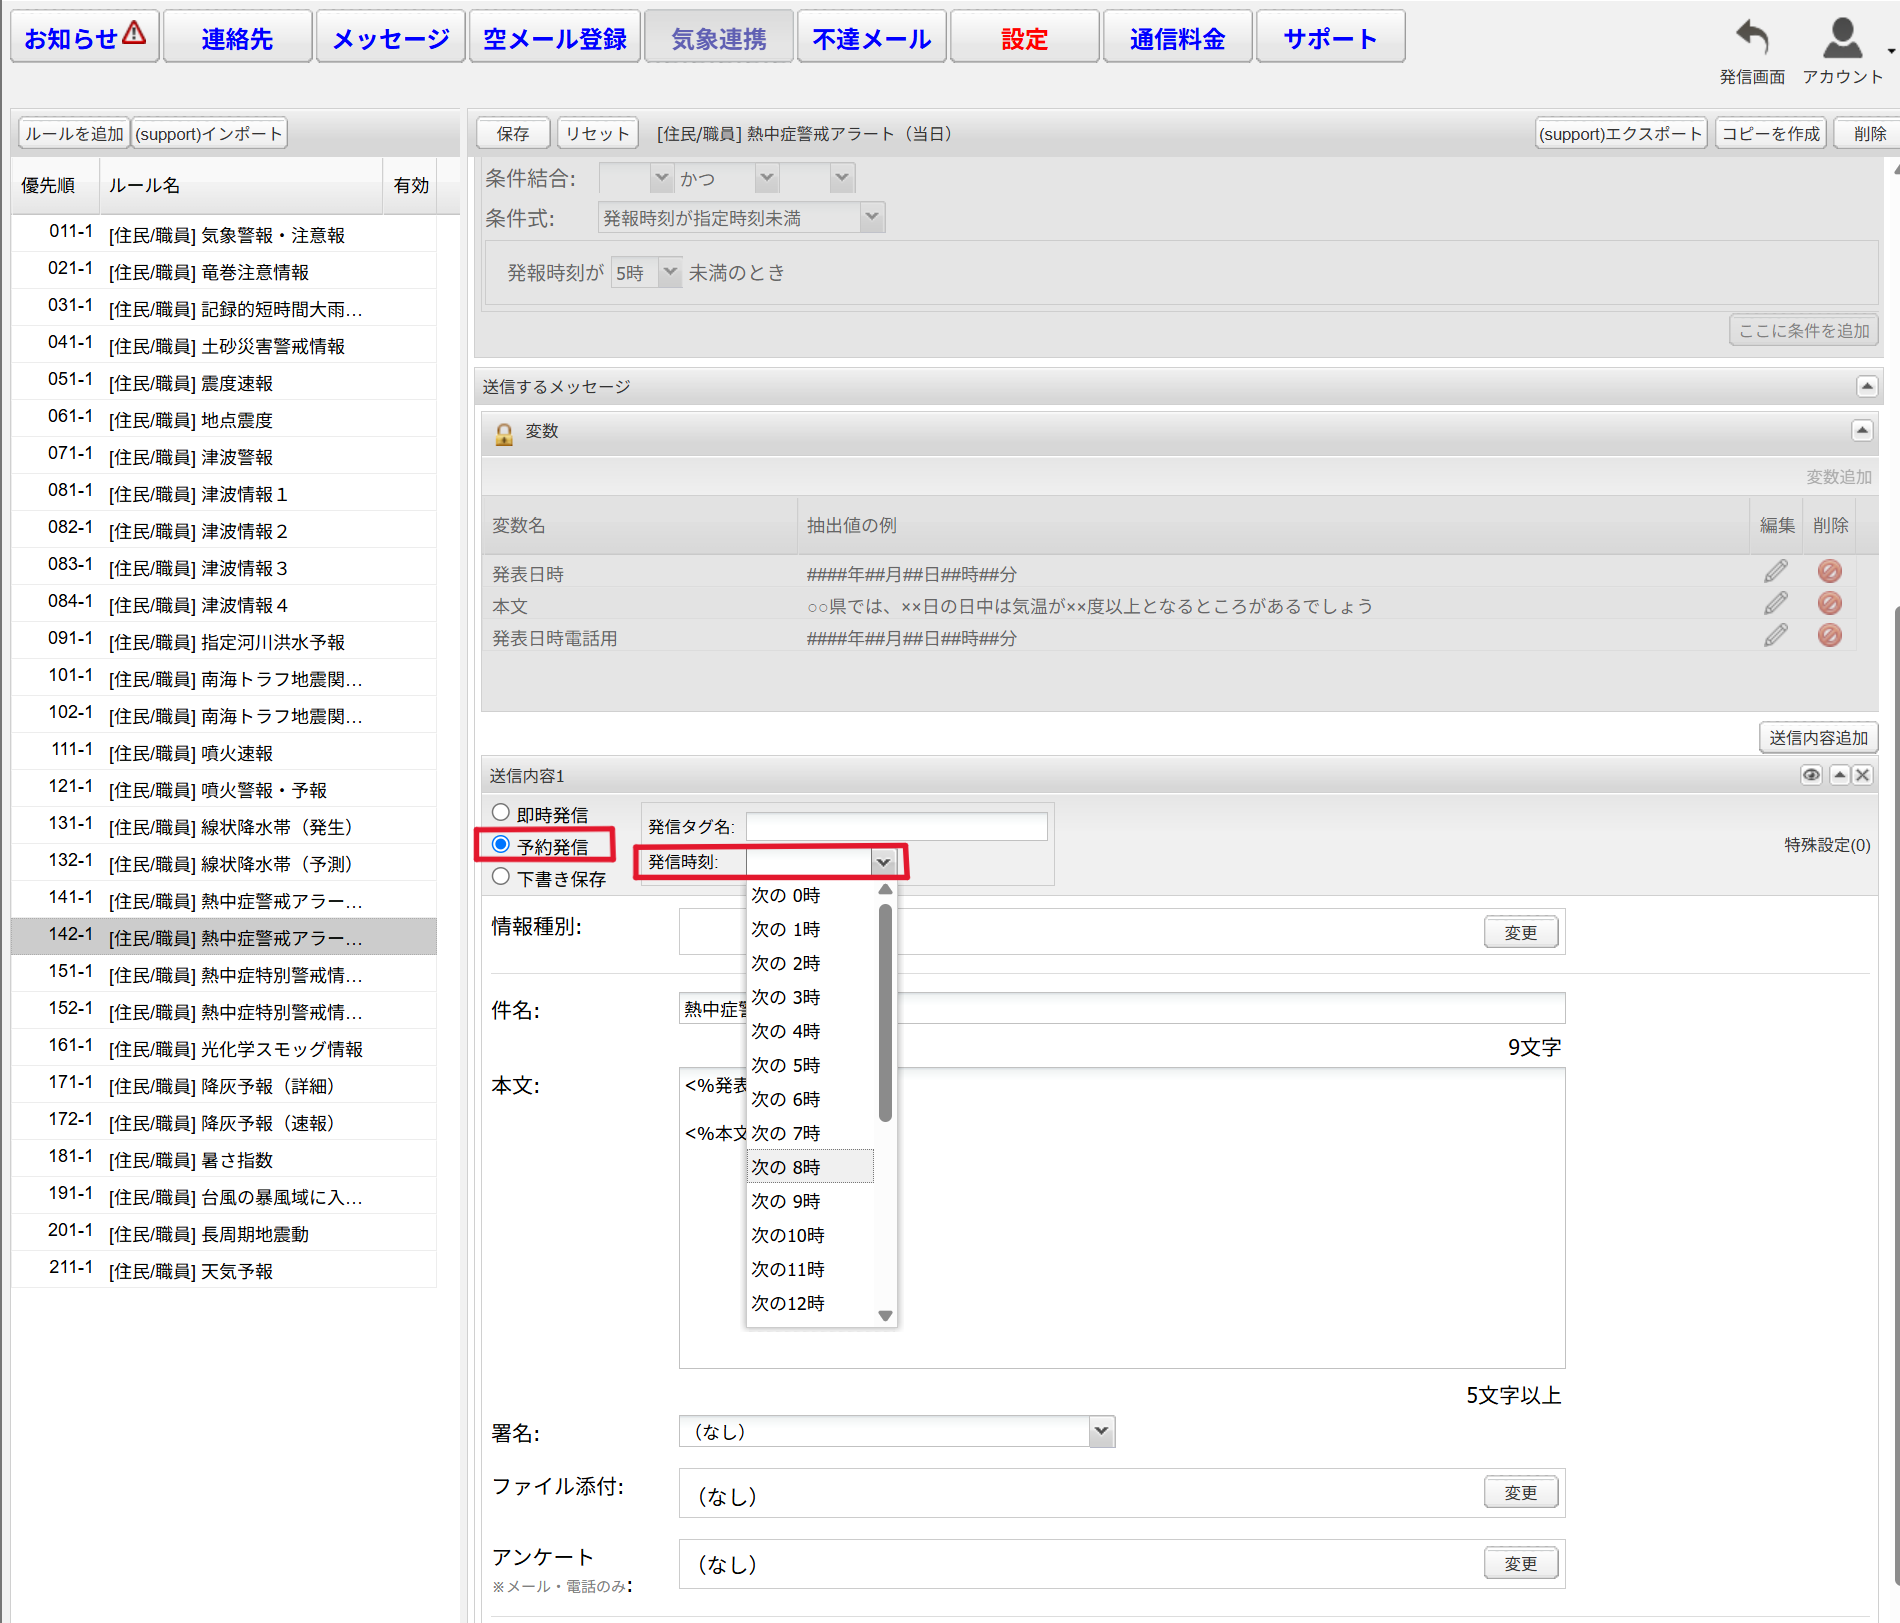
Task: Click (support)インポート button
Action: pos(210,133)
